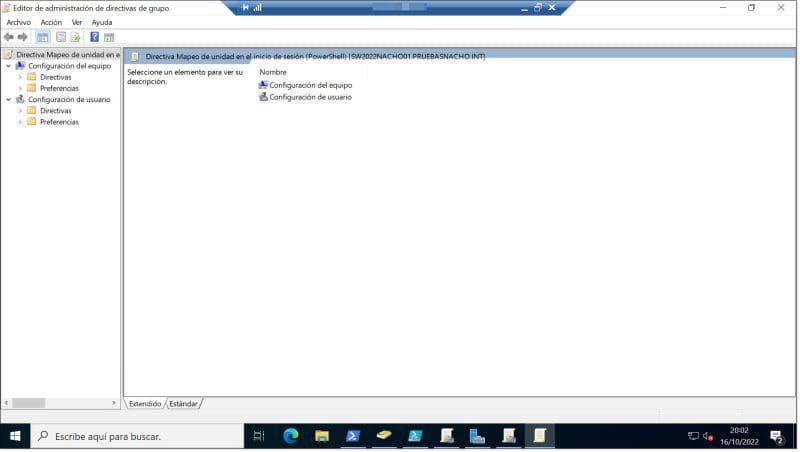This screenshot has width=800, height=452.
Task: Click the 'Escribe aquí para buscar' search box
Action: [137, 436]
